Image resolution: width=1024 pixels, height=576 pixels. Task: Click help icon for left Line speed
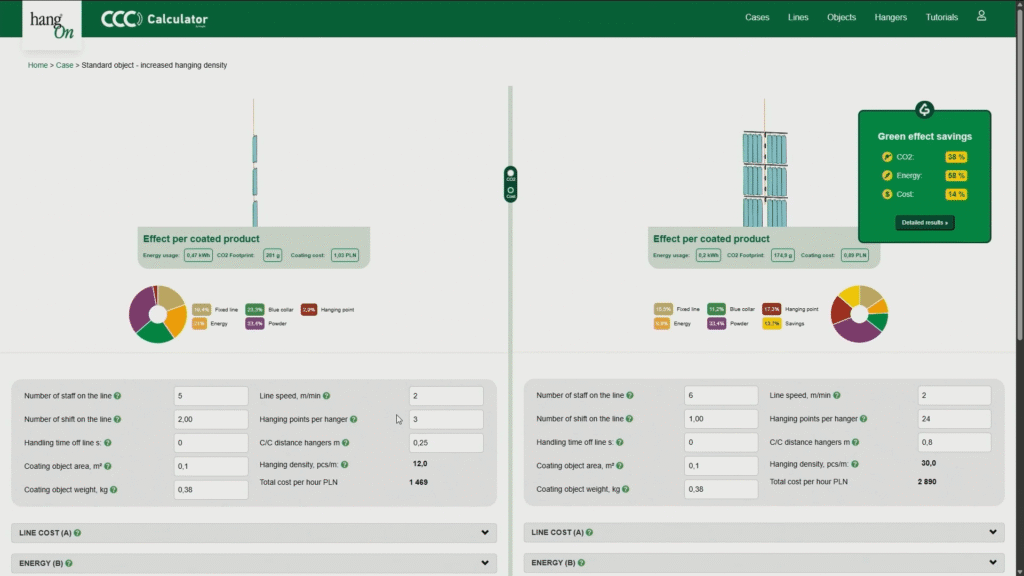(x=326, y=396)
